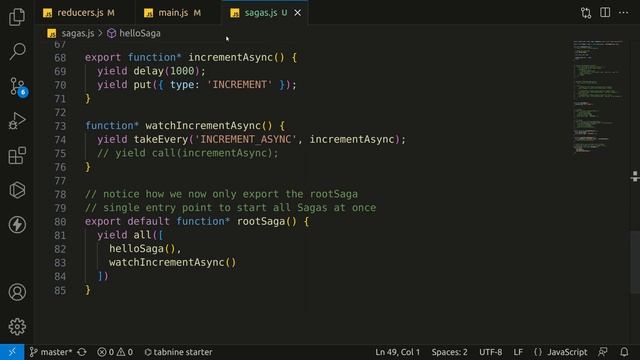
Task: Close the sagas.js tab
Action: tap(298, 13)
